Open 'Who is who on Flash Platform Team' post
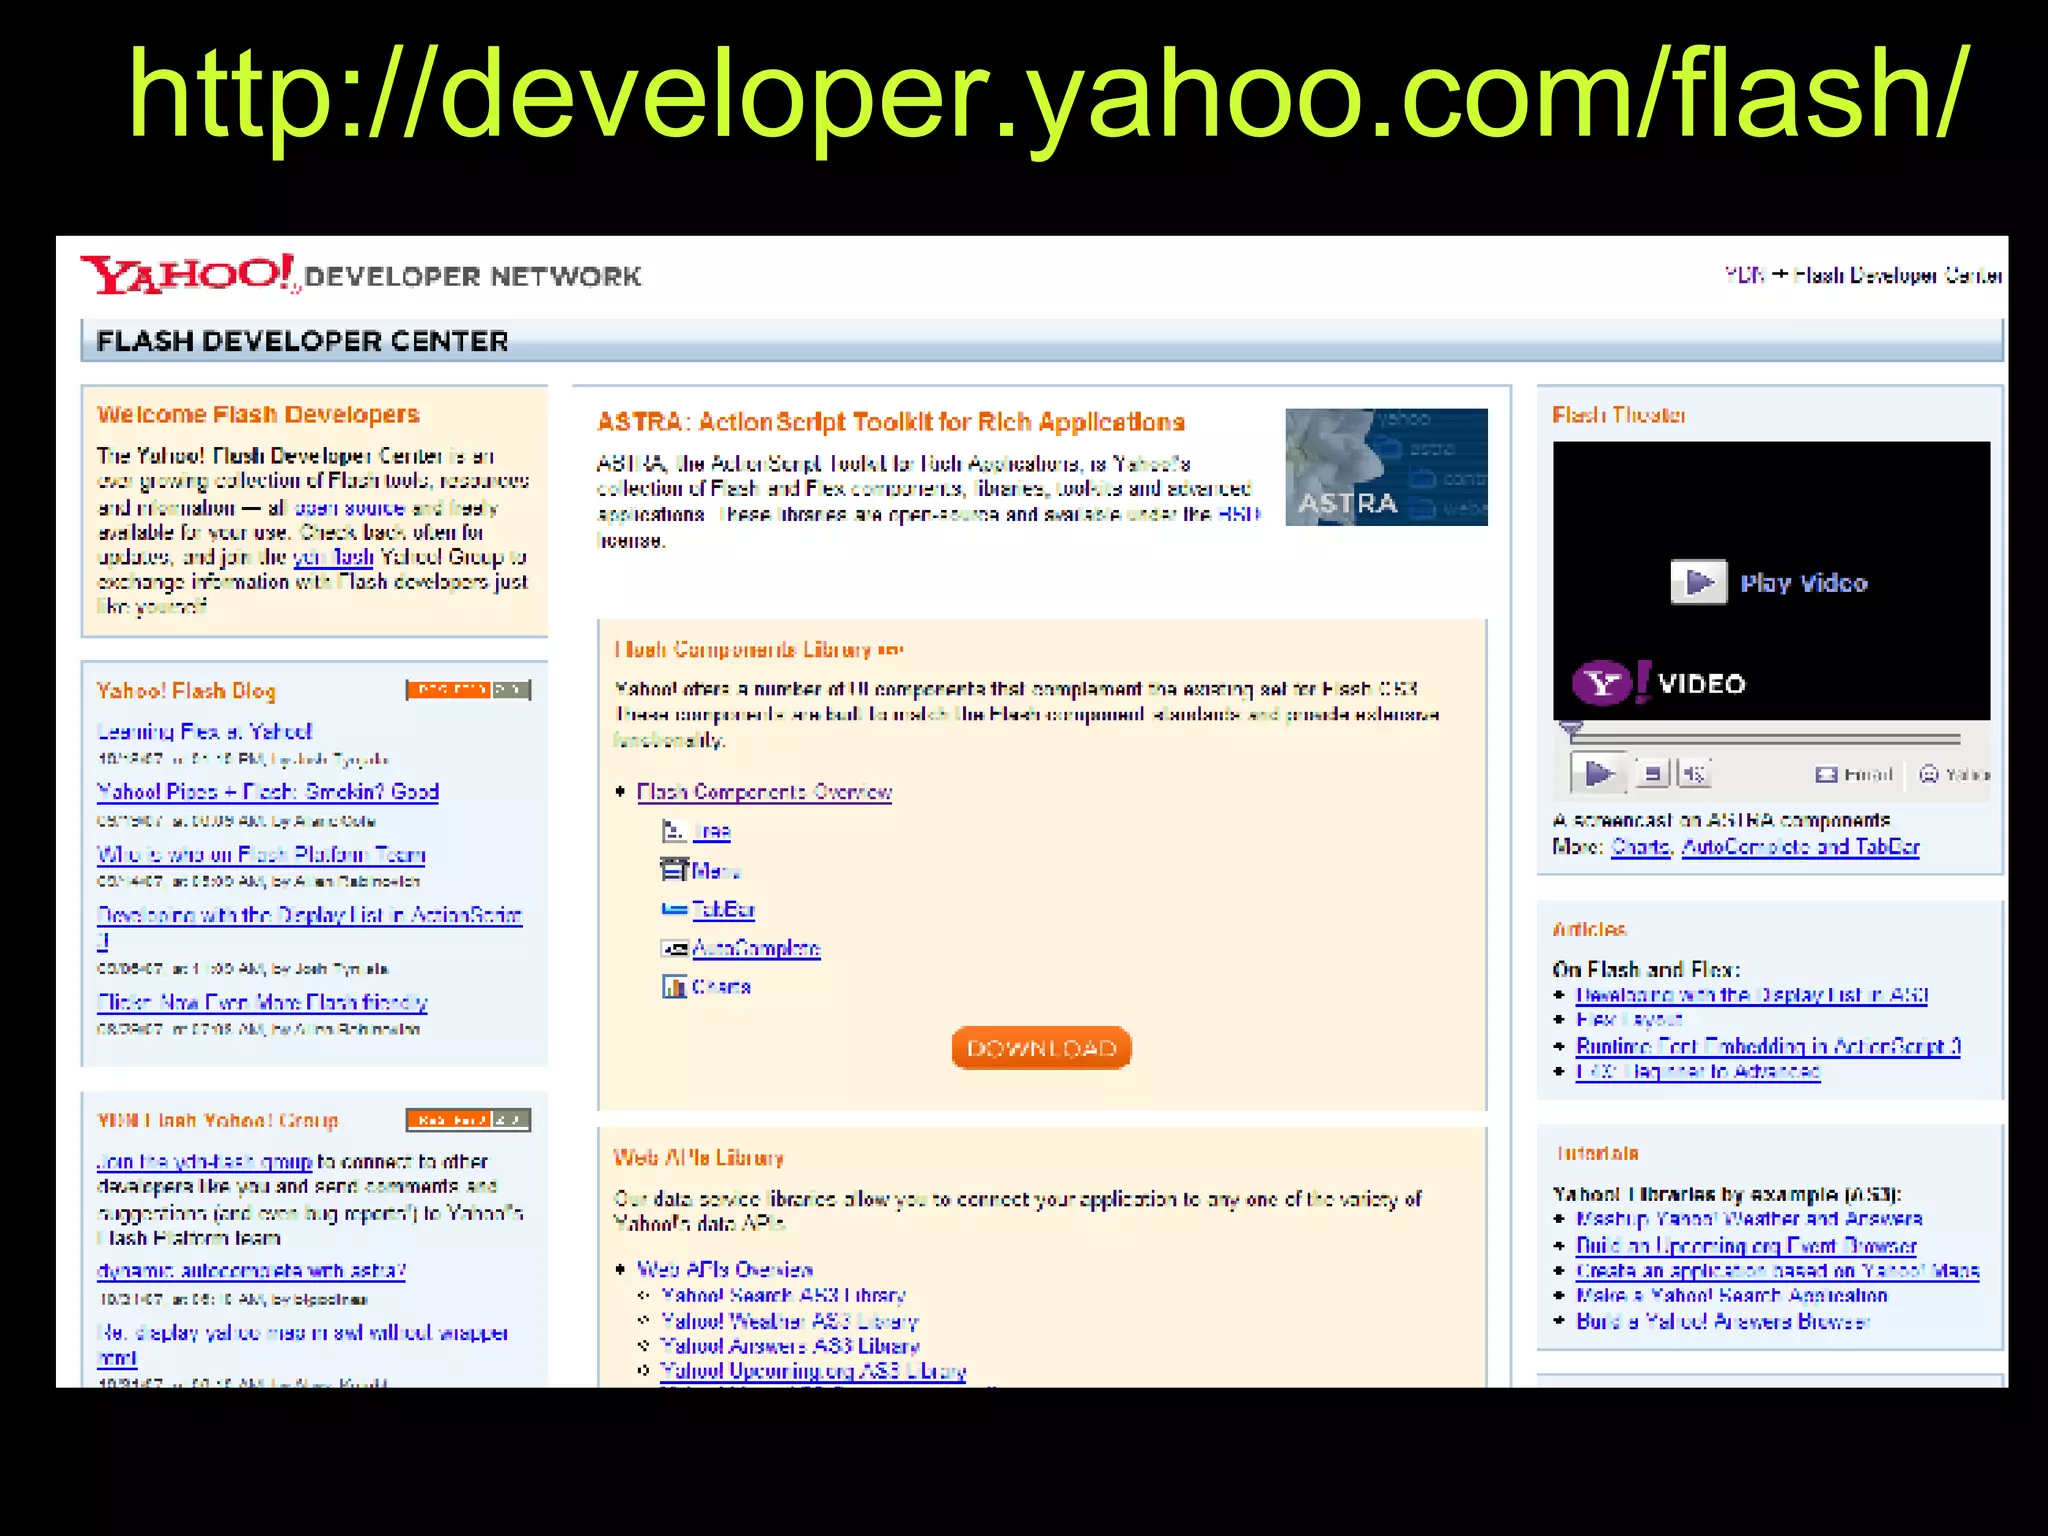This screenshot has height=1536, width=2048. (x=261, y=855)
